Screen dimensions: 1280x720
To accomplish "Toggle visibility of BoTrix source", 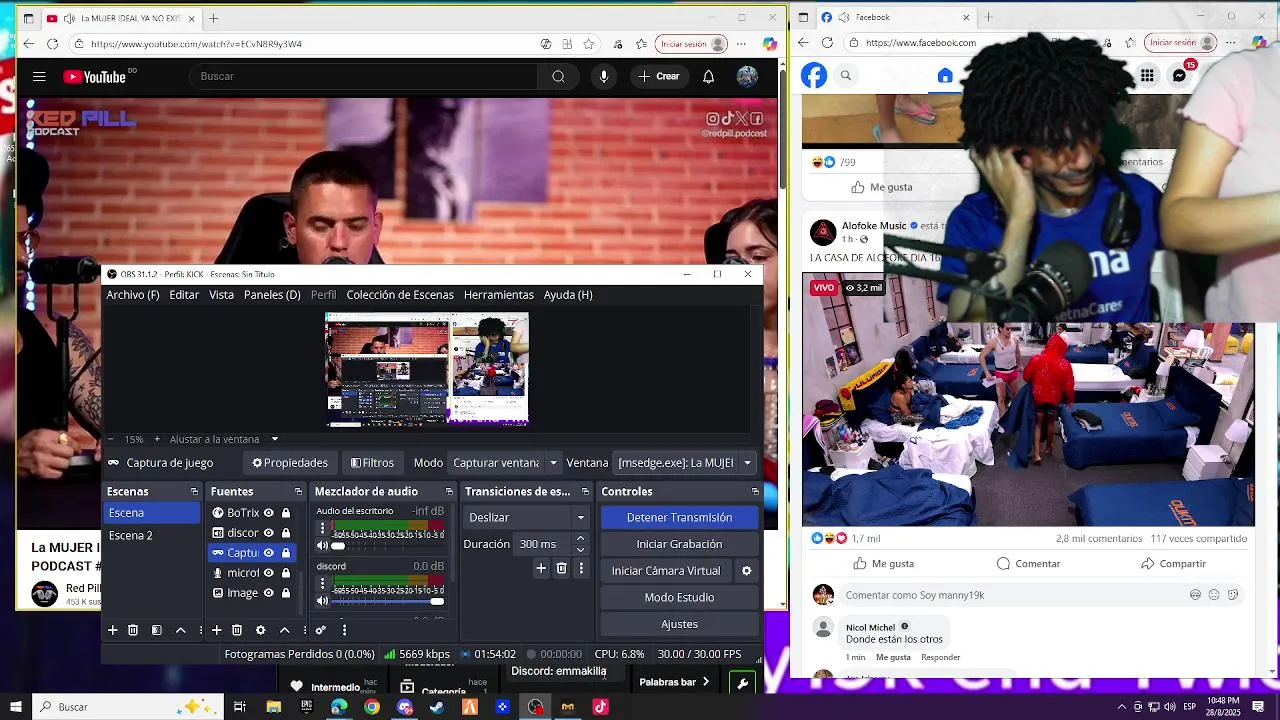I will [x=268, y=513].
